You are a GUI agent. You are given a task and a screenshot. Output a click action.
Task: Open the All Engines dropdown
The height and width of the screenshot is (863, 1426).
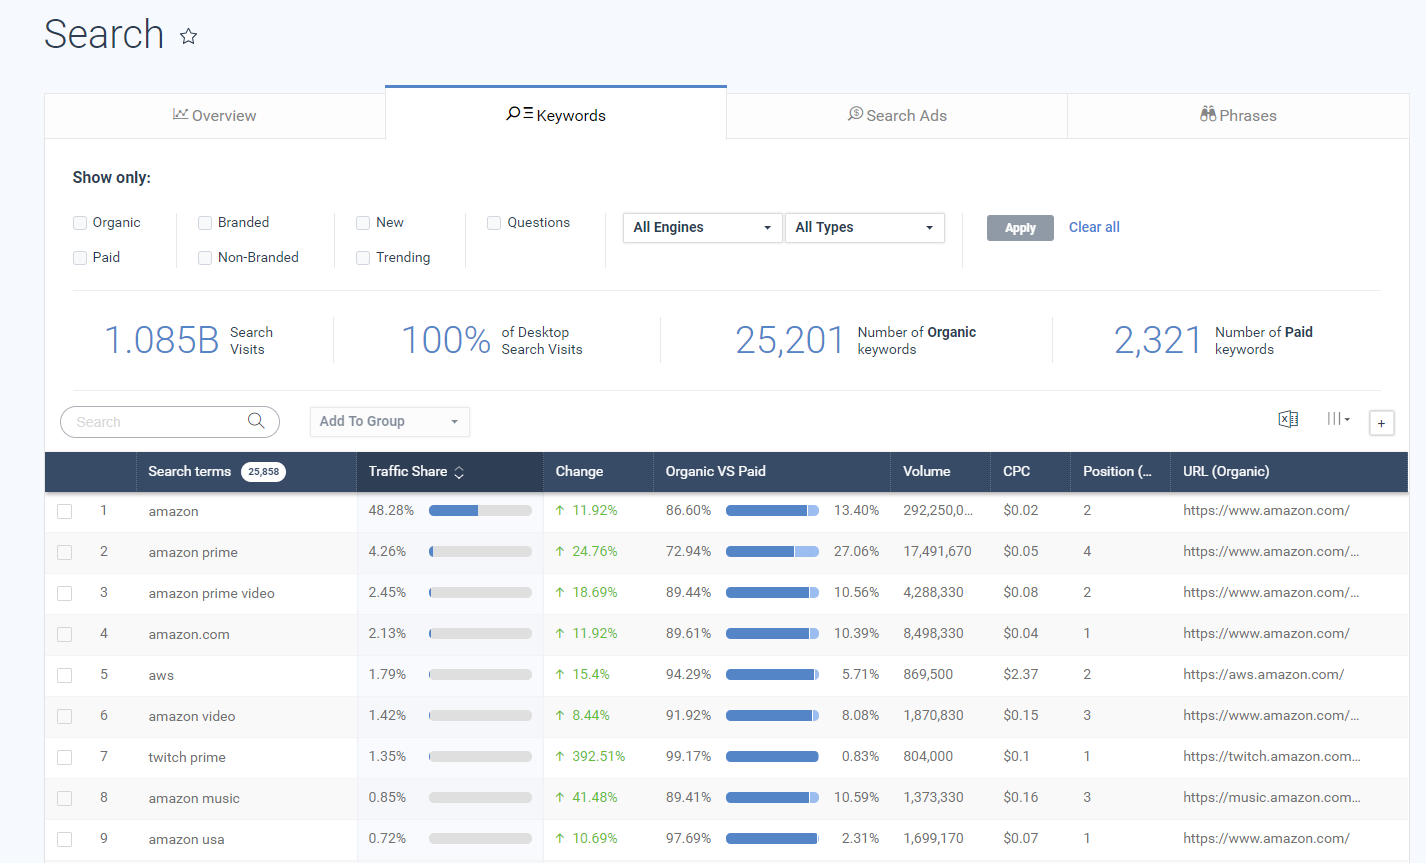tap(702, 228)
